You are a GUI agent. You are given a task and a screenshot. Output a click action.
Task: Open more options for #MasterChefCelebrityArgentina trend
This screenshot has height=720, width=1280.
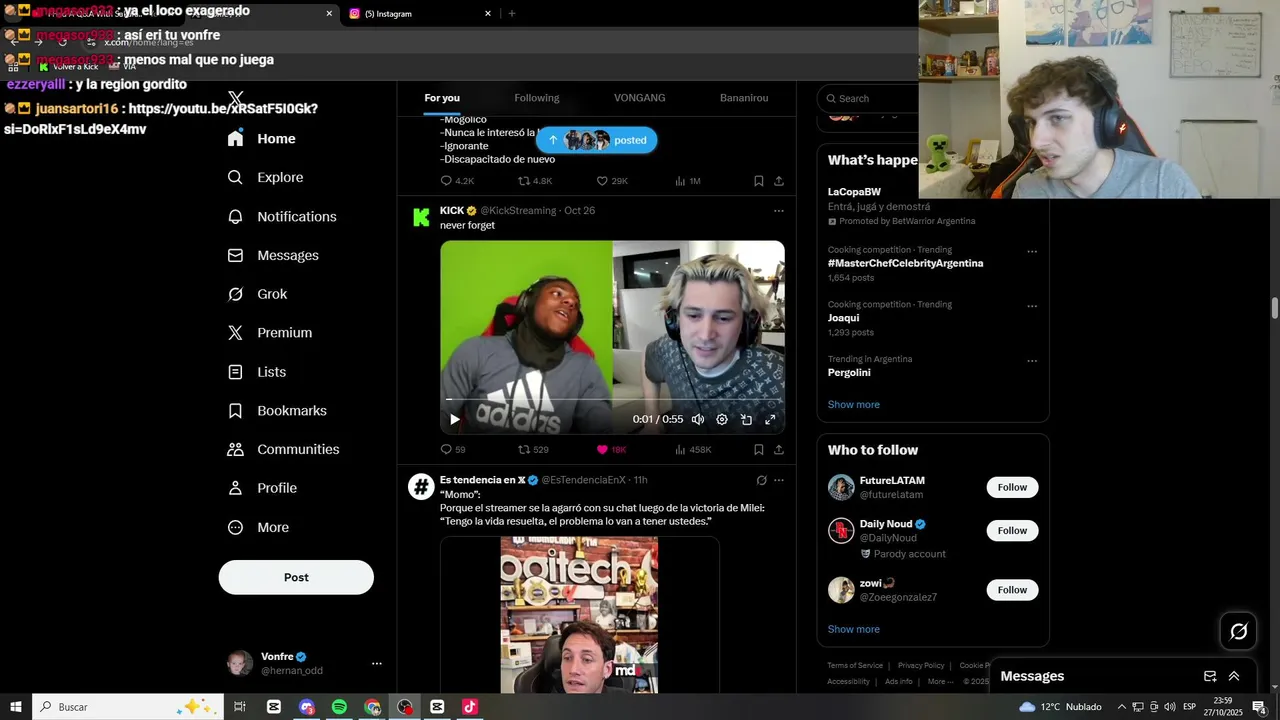(1032, 252)
